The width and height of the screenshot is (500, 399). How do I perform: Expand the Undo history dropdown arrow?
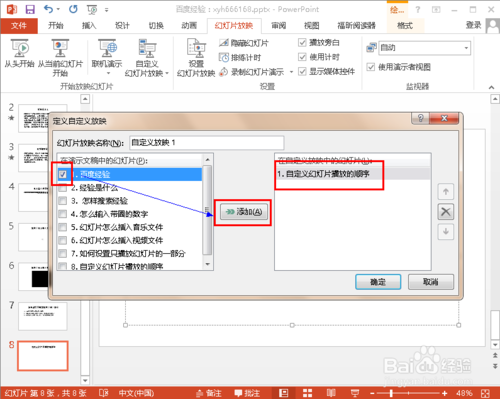(59, 9)
